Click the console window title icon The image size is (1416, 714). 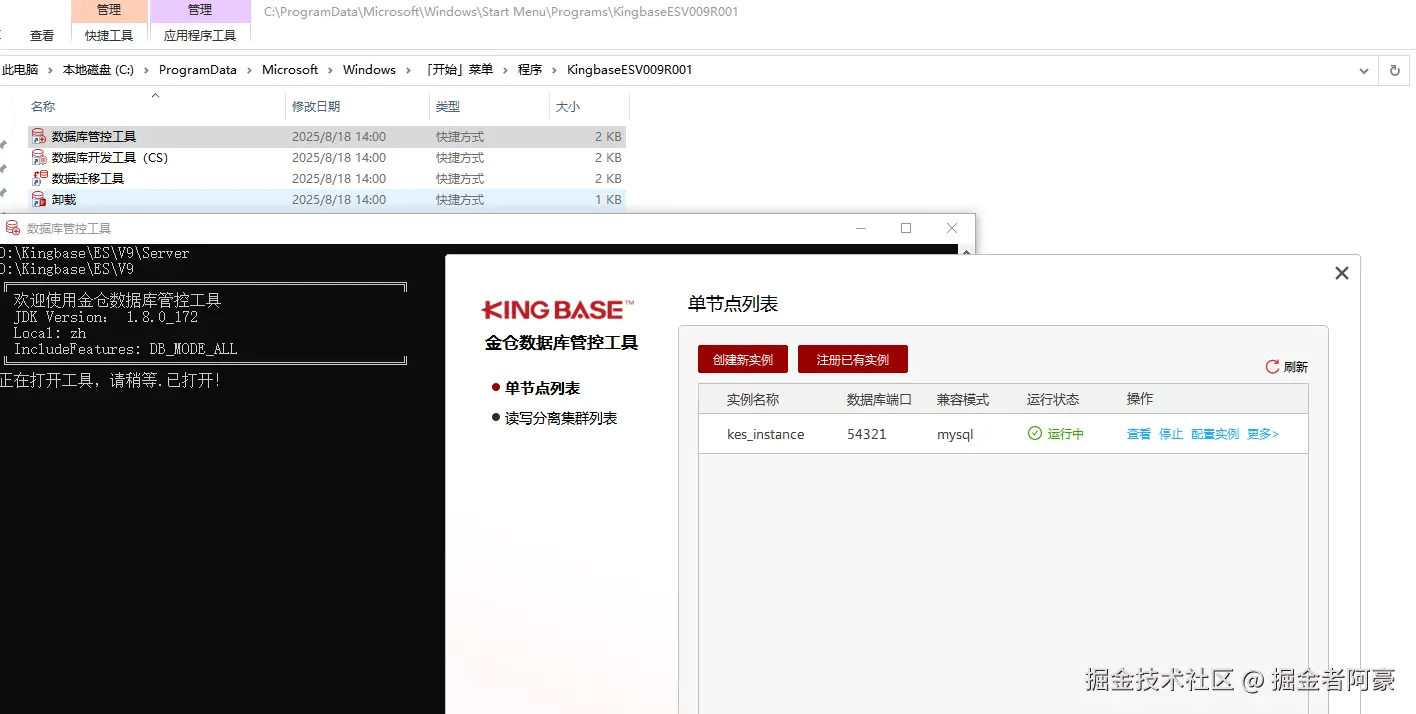[13, 228]
